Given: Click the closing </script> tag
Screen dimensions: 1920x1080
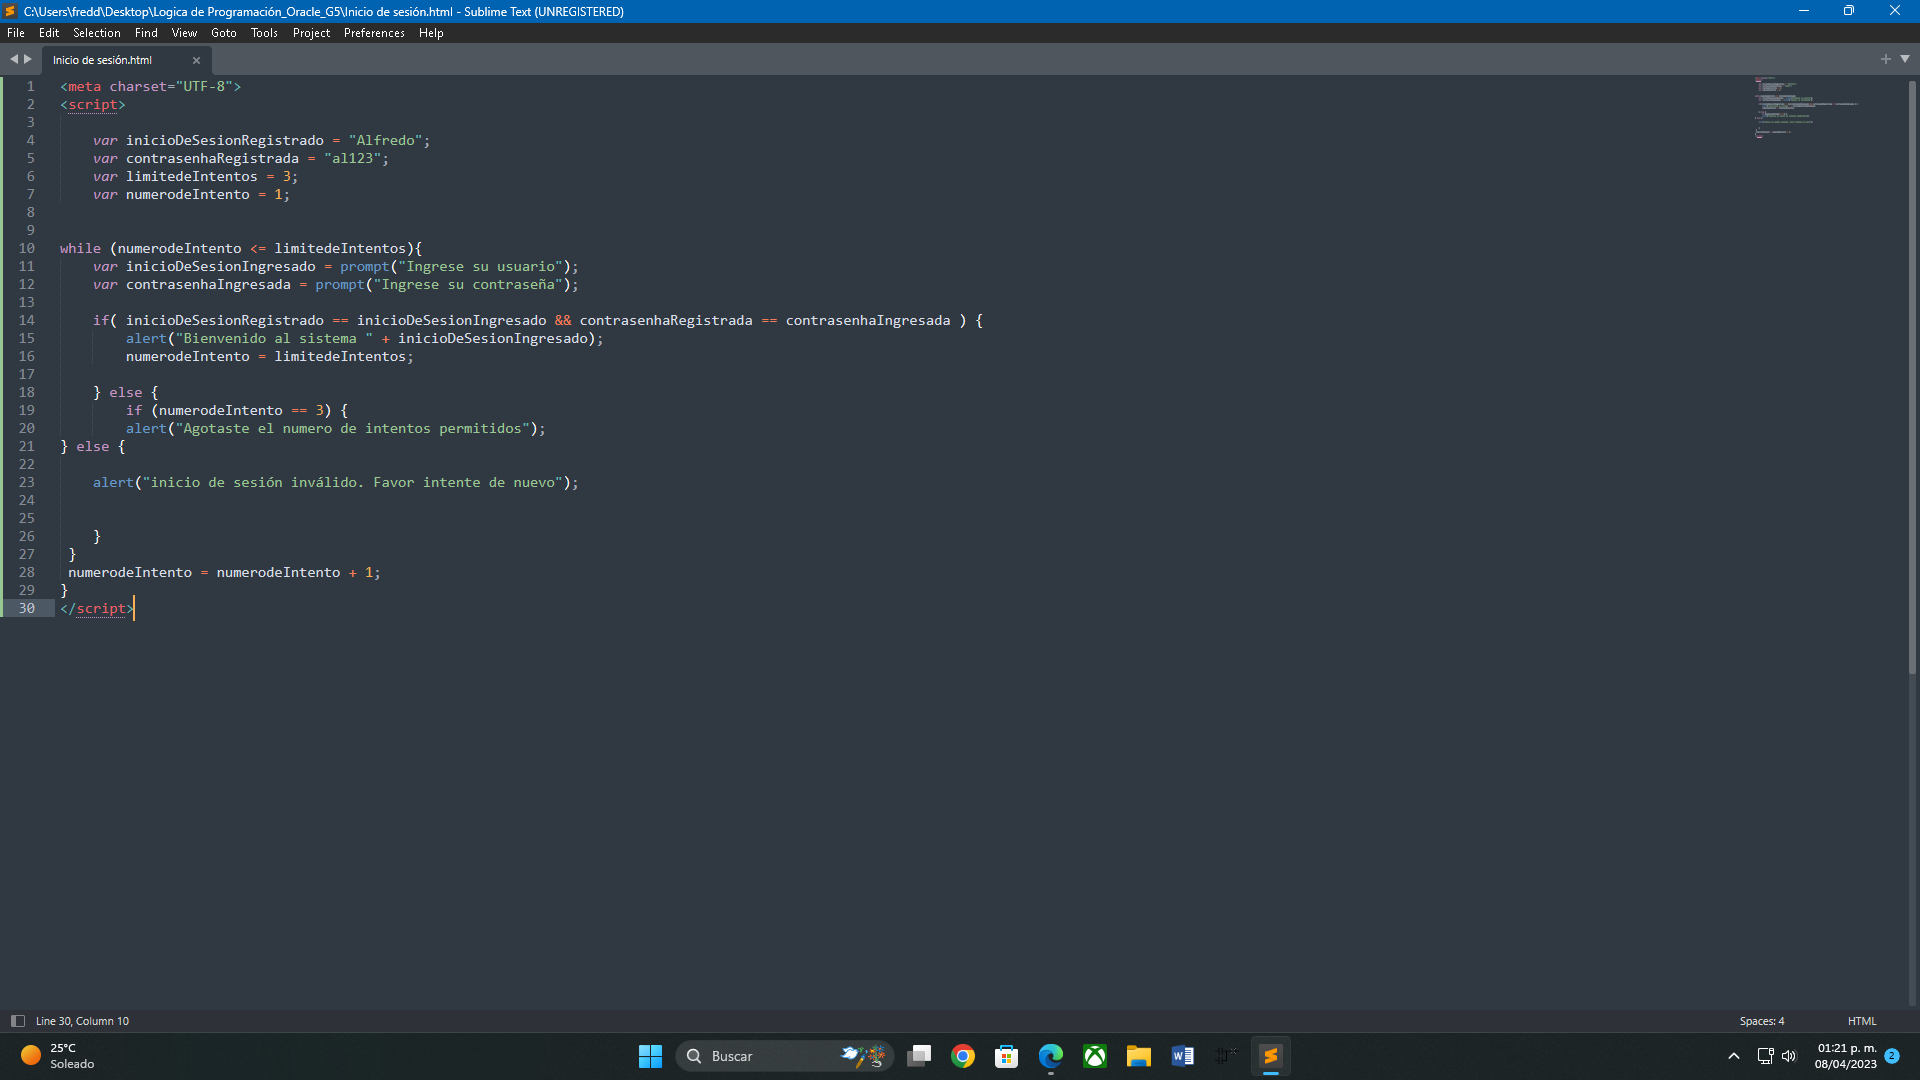Looking at the screenshot, I should 96,608.
